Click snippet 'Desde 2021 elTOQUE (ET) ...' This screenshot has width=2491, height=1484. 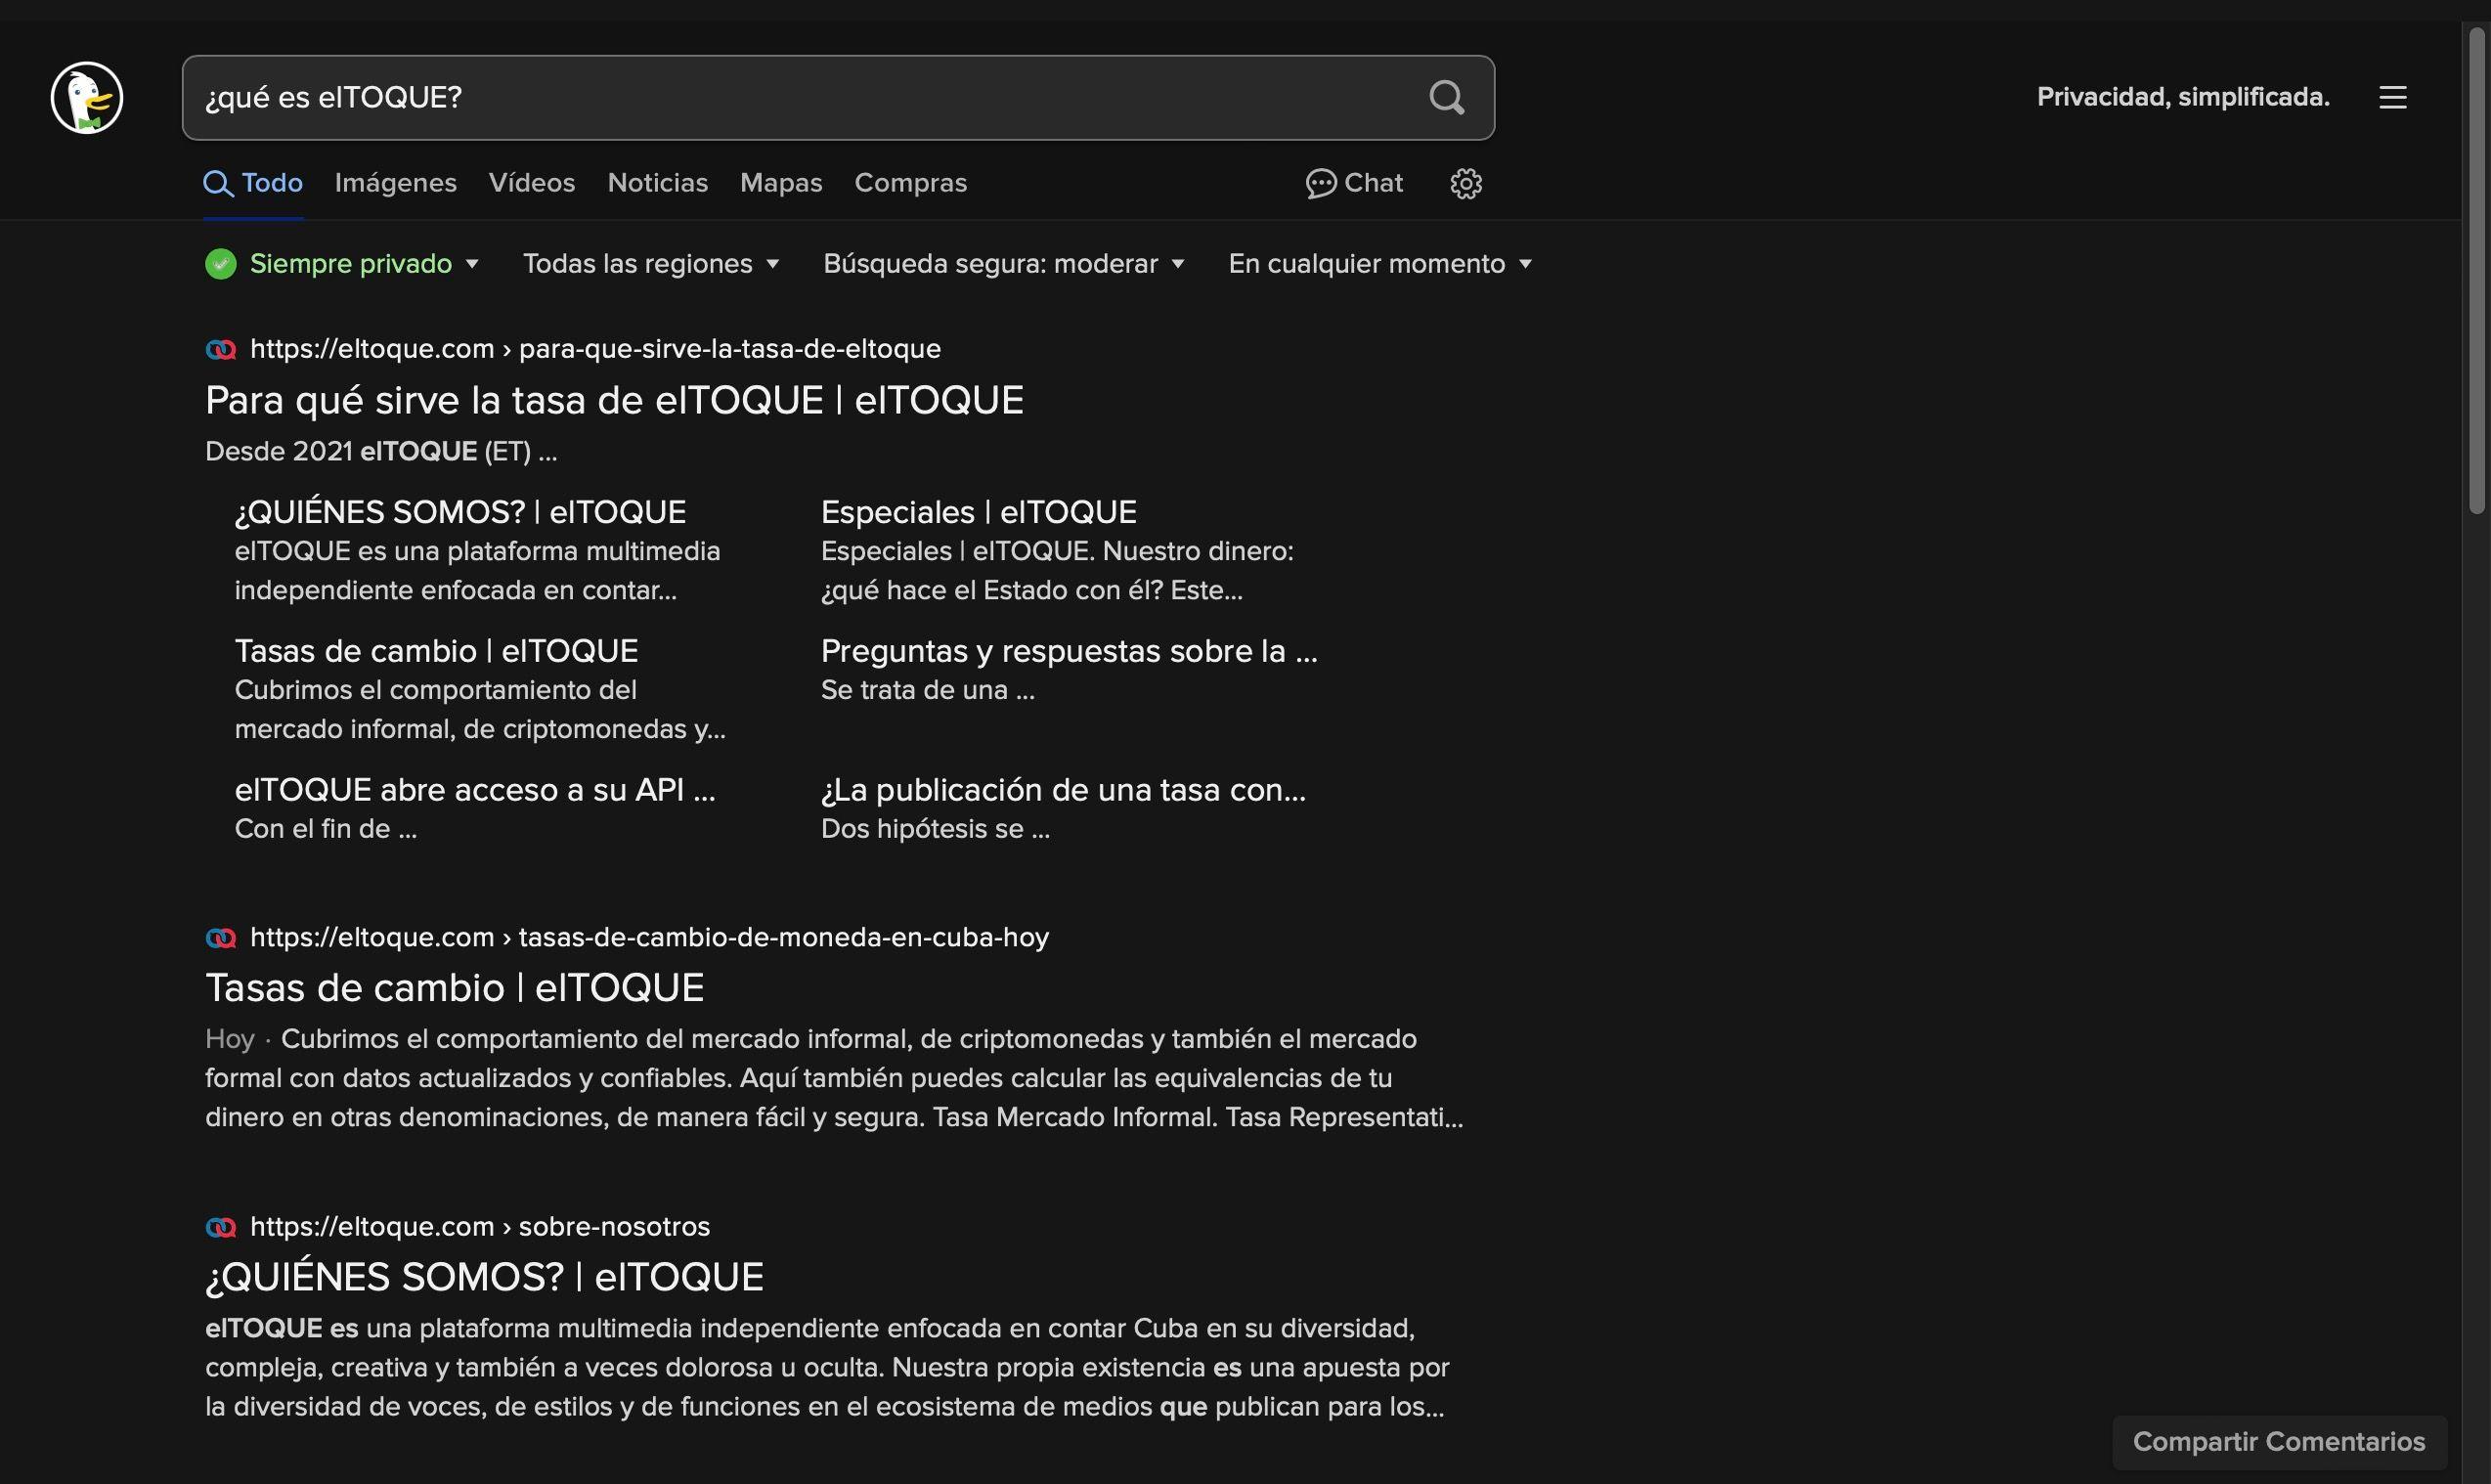[381, 452]
